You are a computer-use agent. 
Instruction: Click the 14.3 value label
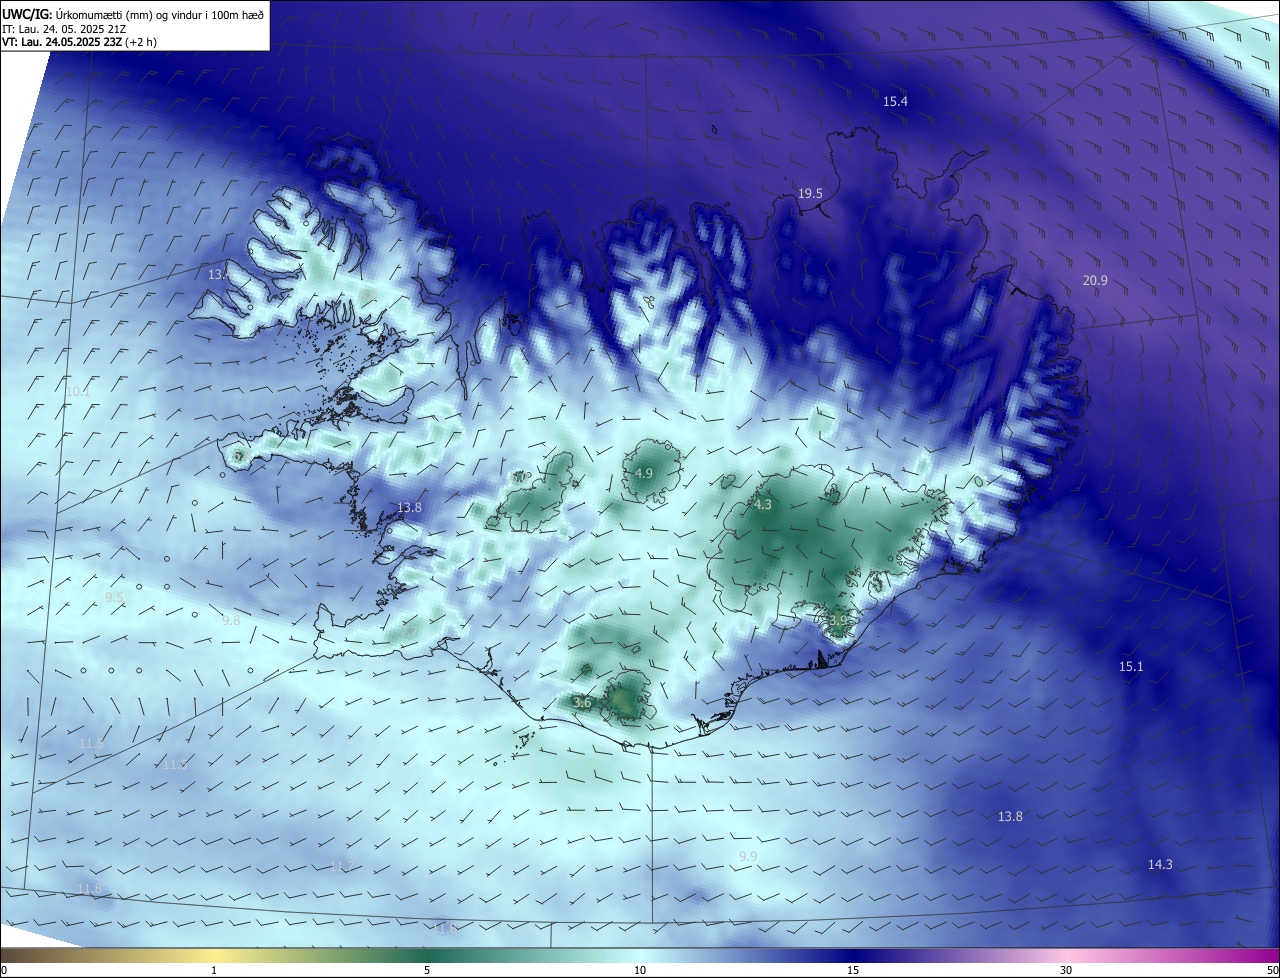(1160, 864)
